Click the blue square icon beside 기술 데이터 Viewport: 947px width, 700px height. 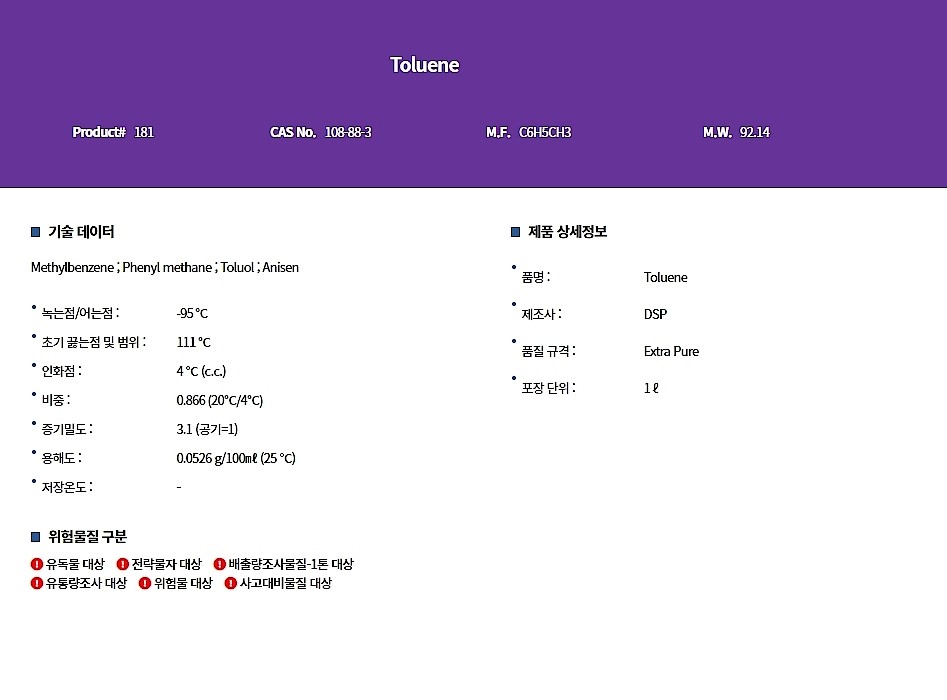36,232
